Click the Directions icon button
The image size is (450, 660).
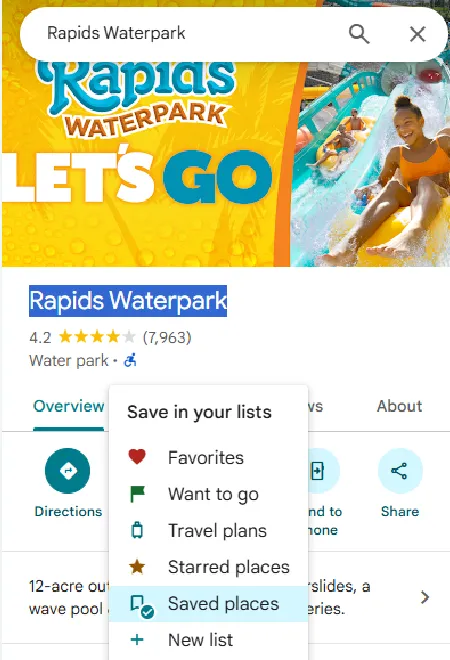67,471
